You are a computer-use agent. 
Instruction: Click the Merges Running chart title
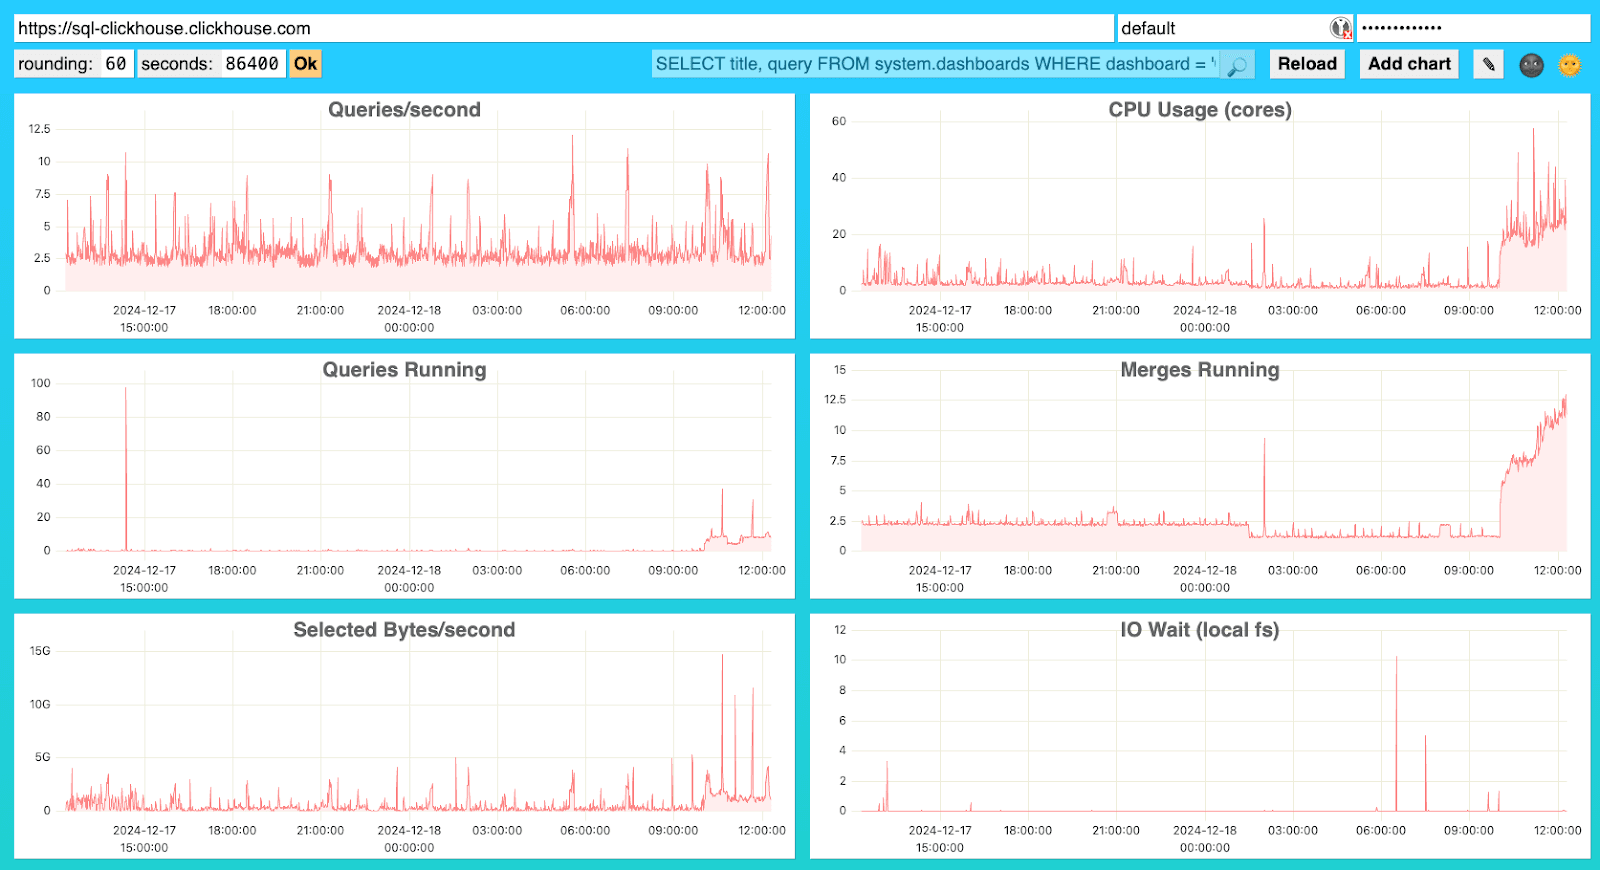pos(1199,370)
